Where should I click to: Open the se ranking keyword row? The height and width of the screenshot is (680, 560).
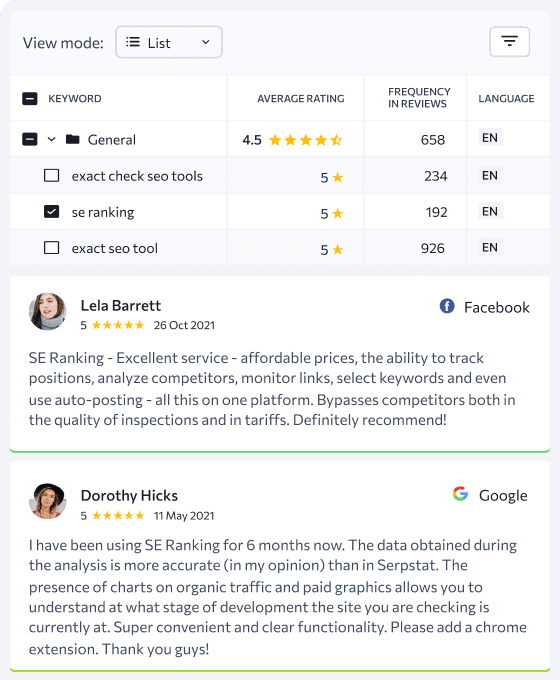point(280,212)
